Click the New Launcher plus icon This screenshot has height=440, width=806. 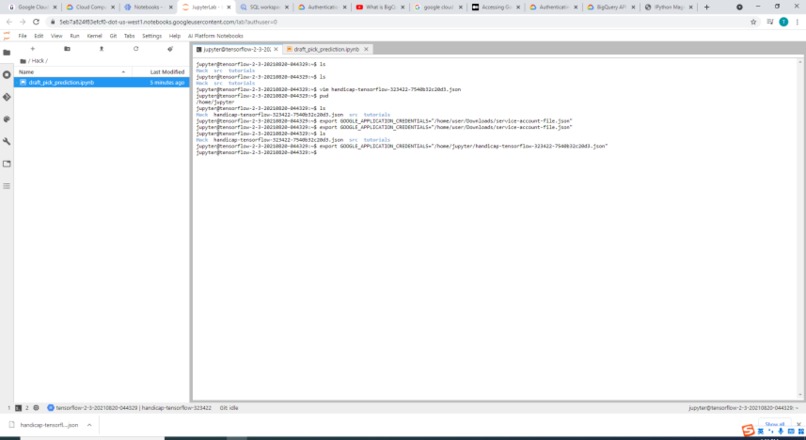(32, 49)
